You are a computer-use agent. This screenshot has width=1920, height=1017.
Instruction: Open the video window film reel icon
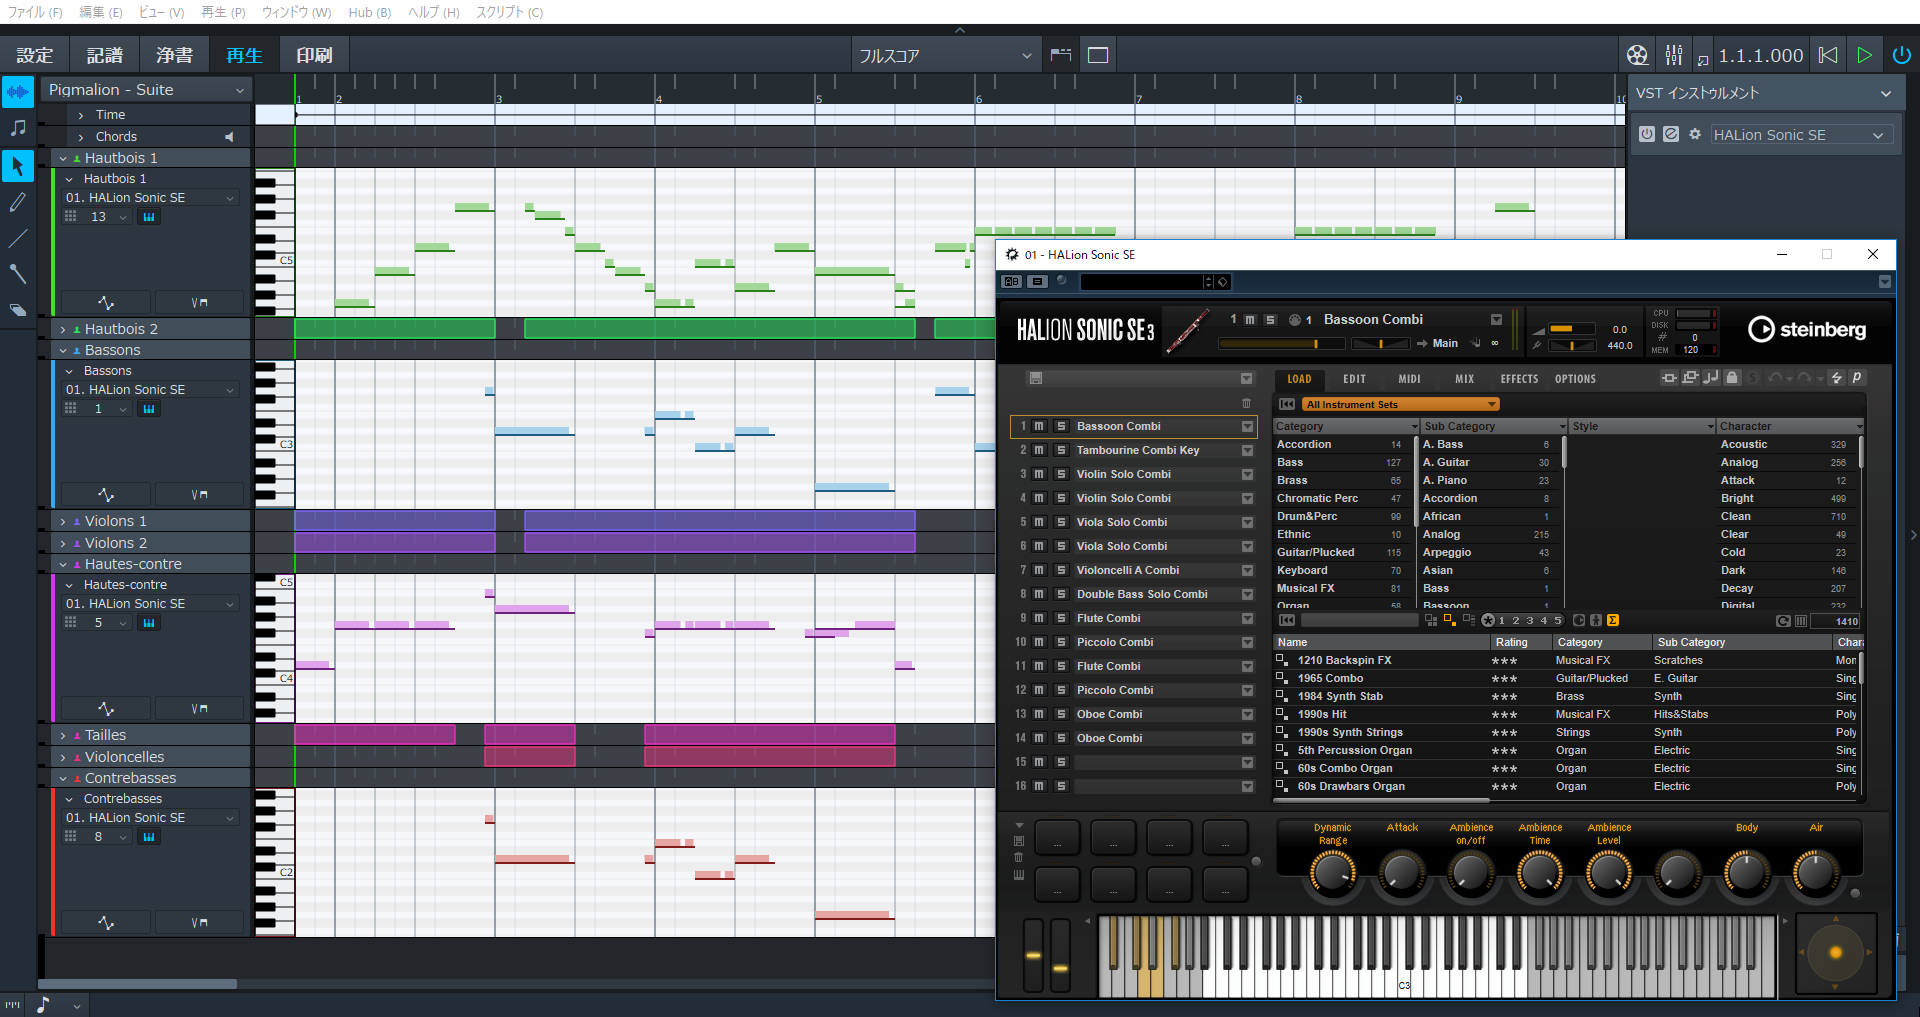1637,55
